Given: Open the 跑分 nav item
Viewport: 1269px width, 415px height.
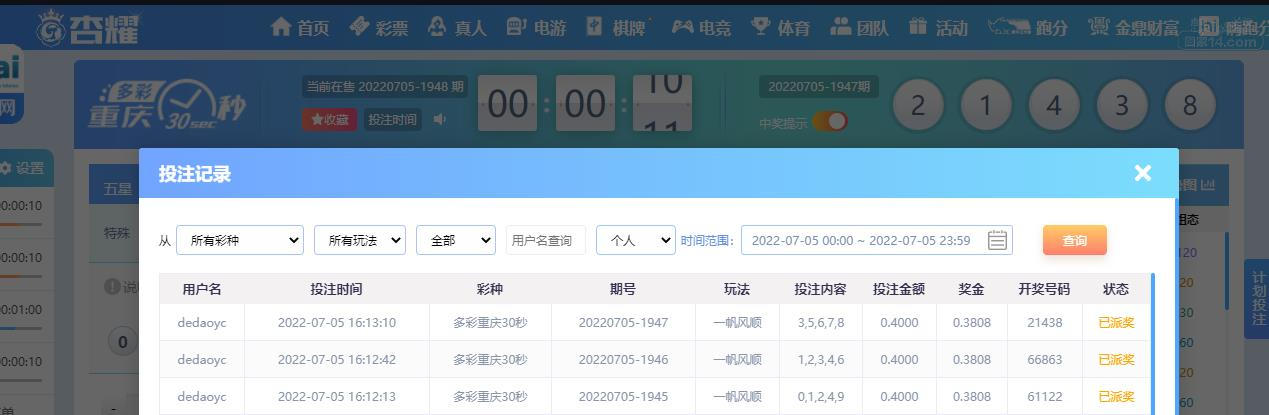Looking at the screenshot, I should [1028, 28].
